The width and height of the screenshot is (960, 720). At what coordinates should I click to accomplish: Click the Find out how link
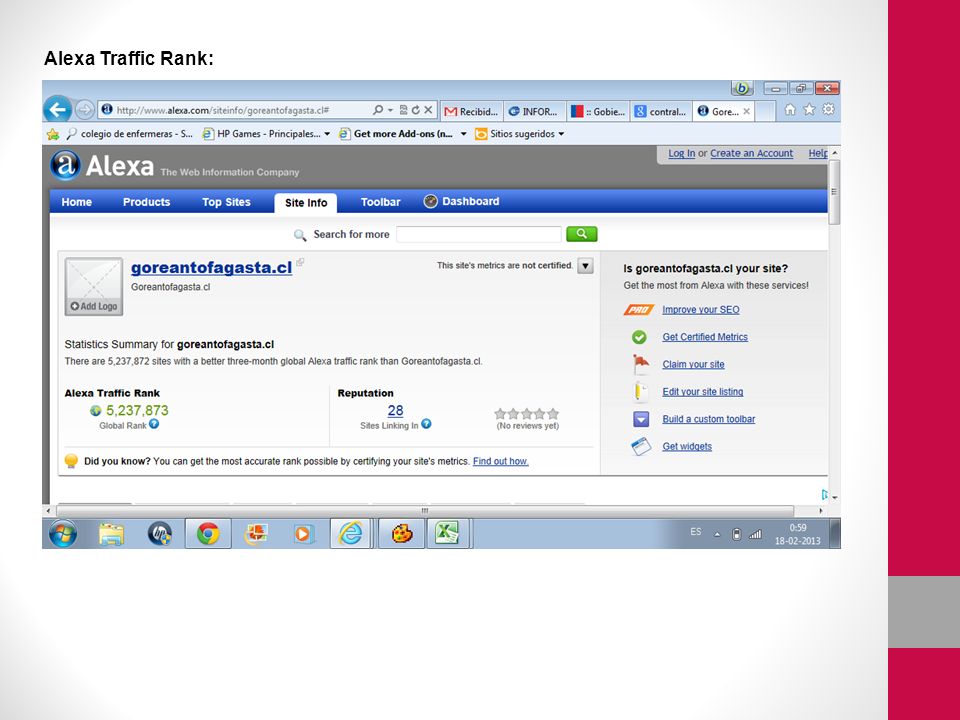[500, 461]
